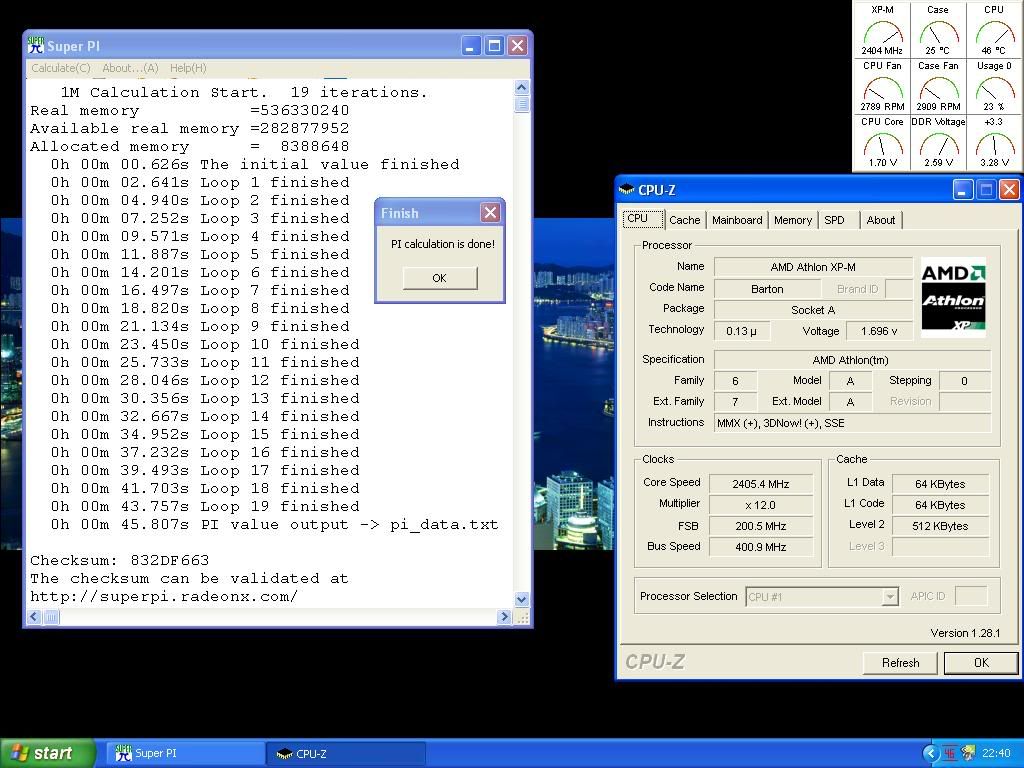1024x768 pixels.
Task: Close the CPU-Z window
Action: (x=1009, y=190)
